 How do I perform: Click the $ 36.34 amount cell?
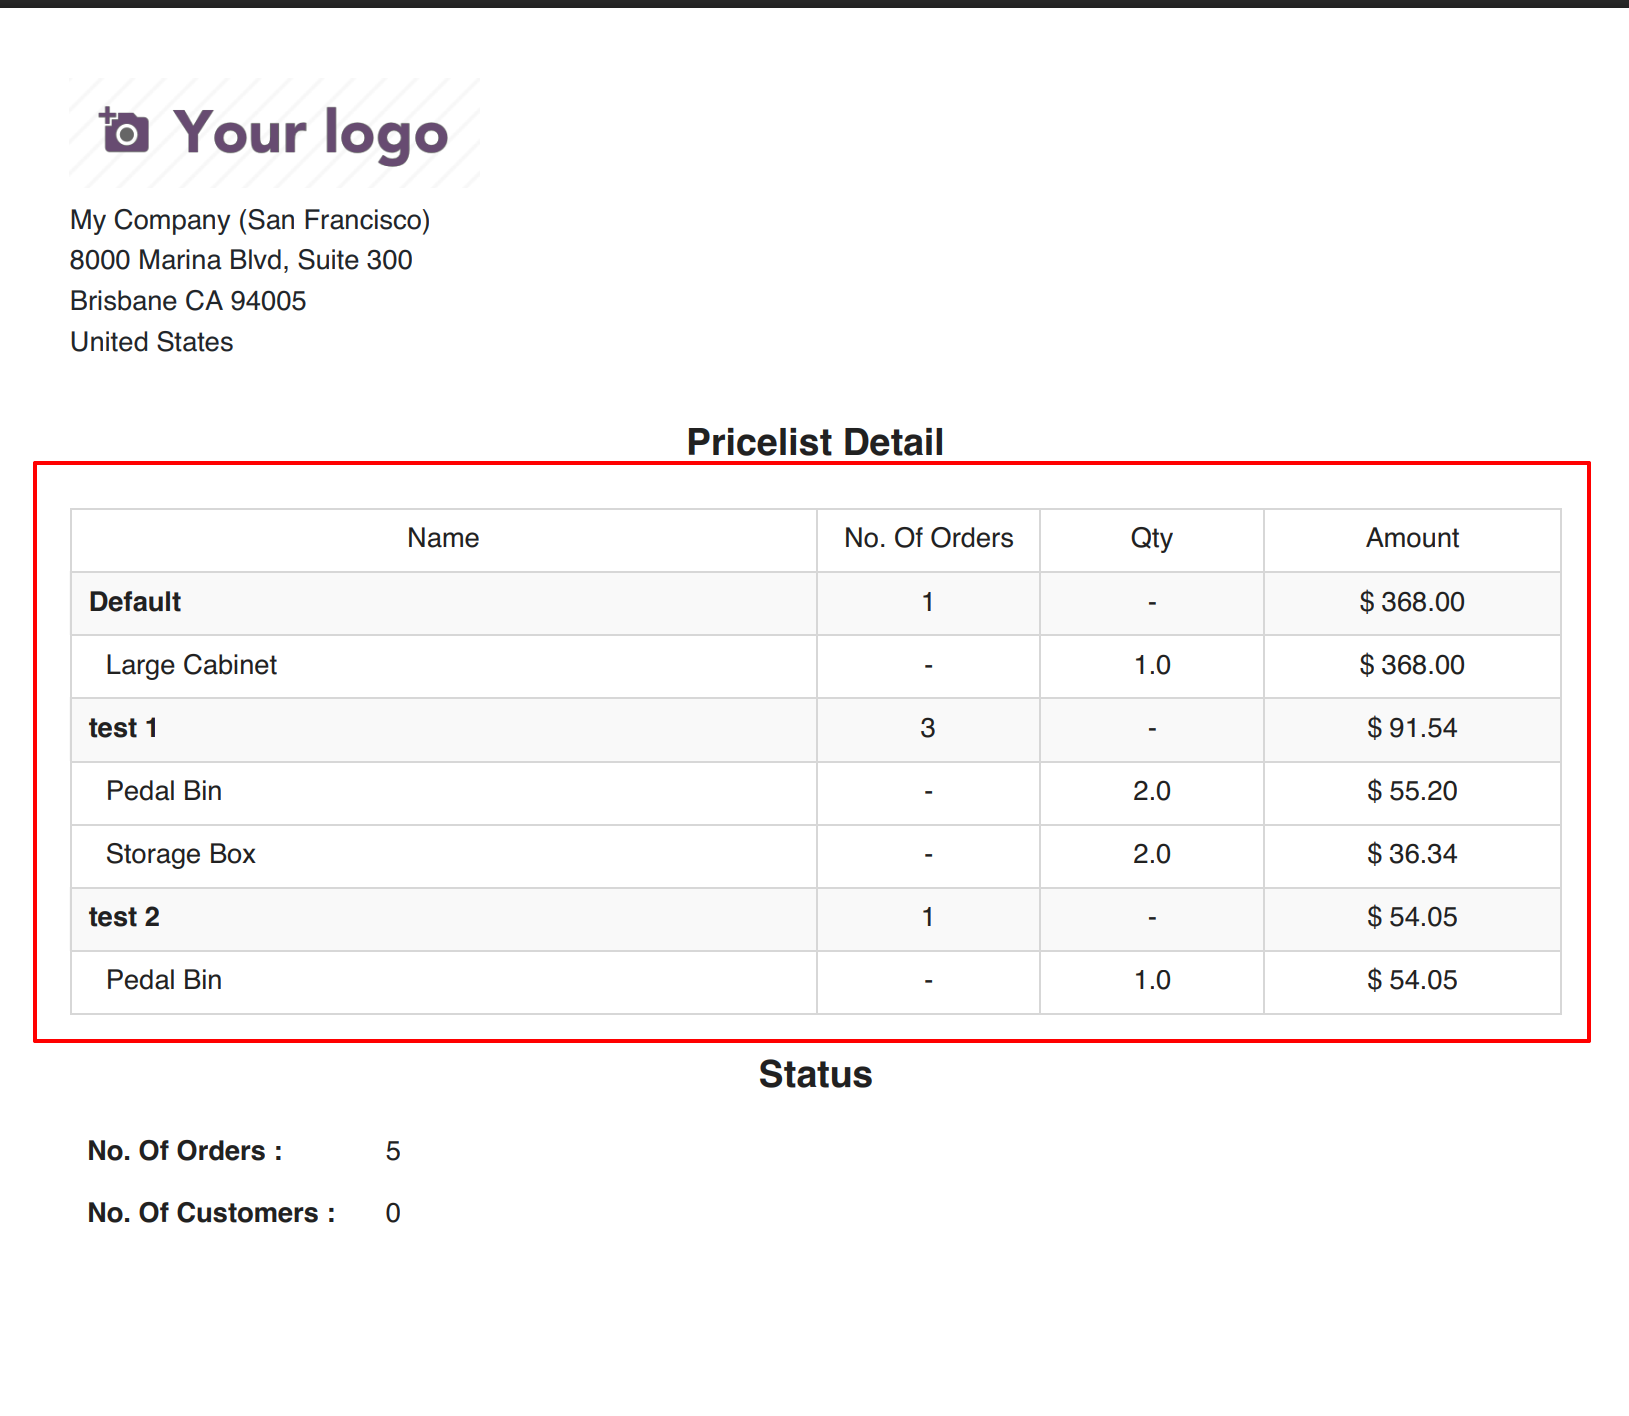pyautogui.click(x=1412, y=854)
